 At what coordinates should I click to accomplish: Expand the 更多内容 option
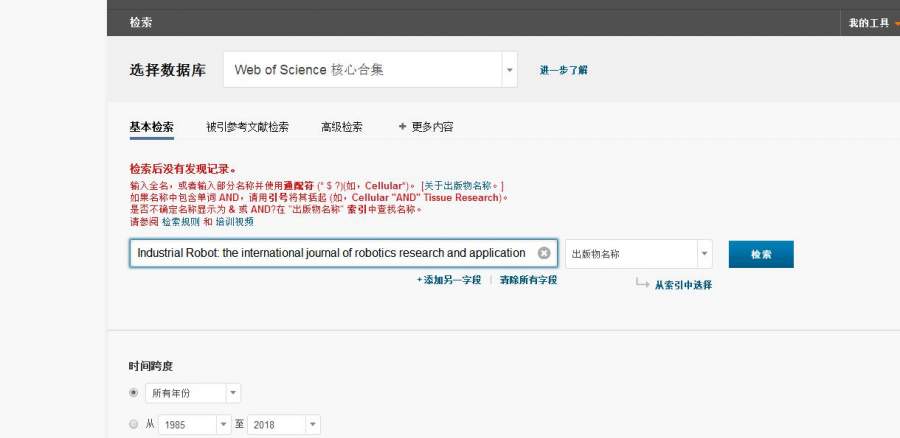[426, 127]
